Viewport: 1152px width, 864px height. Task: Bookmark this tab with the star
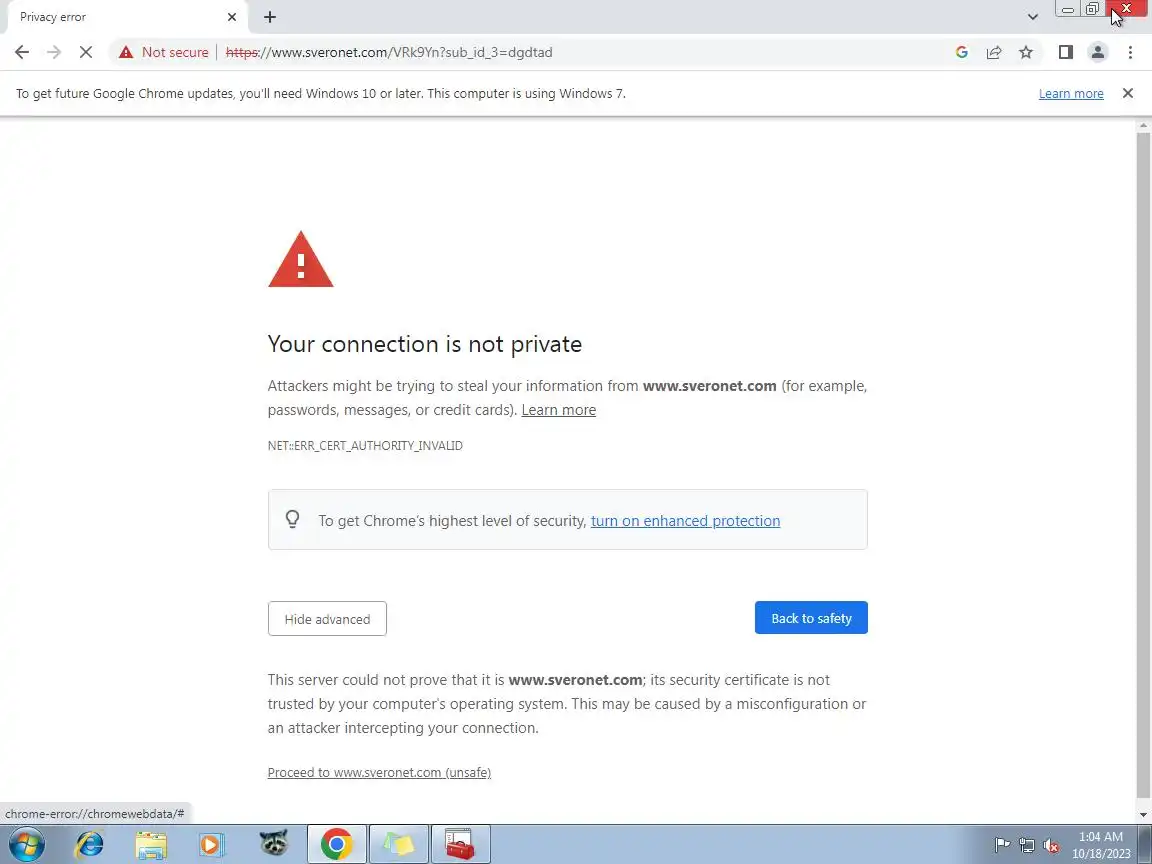(x=1026, y=52)
